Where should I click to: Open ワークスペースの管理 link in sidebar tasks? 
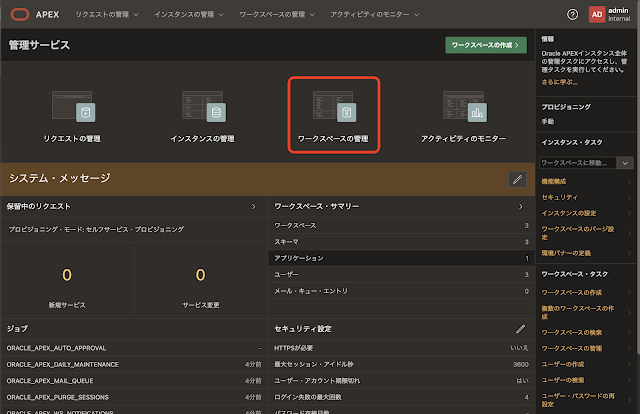pyautogui.click(x=571, y=348)
